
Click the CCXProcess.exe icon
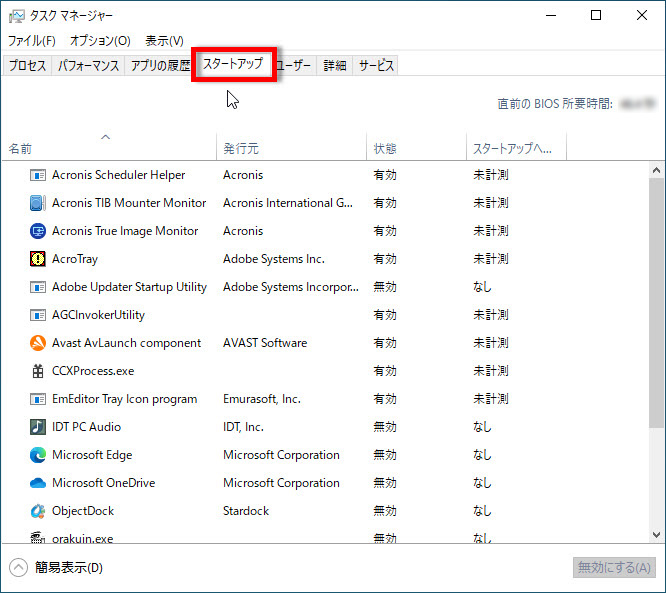coord(38,371)
